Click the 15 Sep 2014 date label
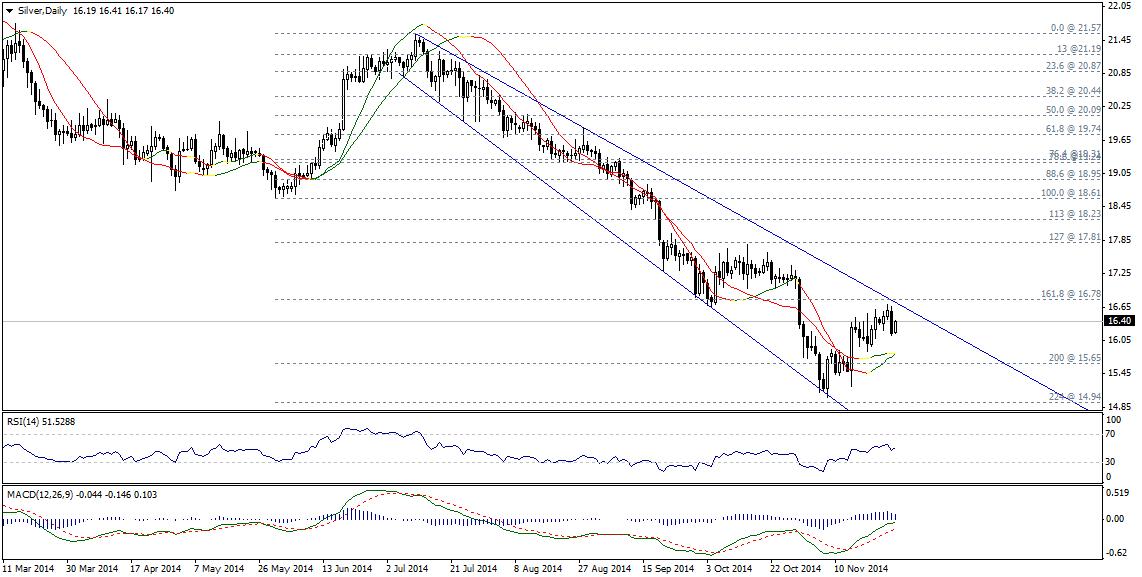Viewport: 1142px width, 577px height. point(669,569)
